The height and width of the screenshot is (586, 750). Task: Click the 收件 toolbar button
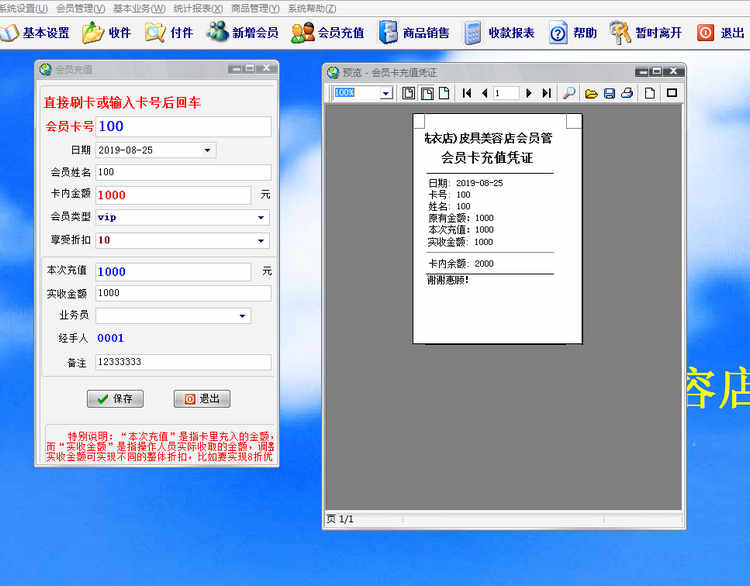pyautogui.click(x=106, y=33)
